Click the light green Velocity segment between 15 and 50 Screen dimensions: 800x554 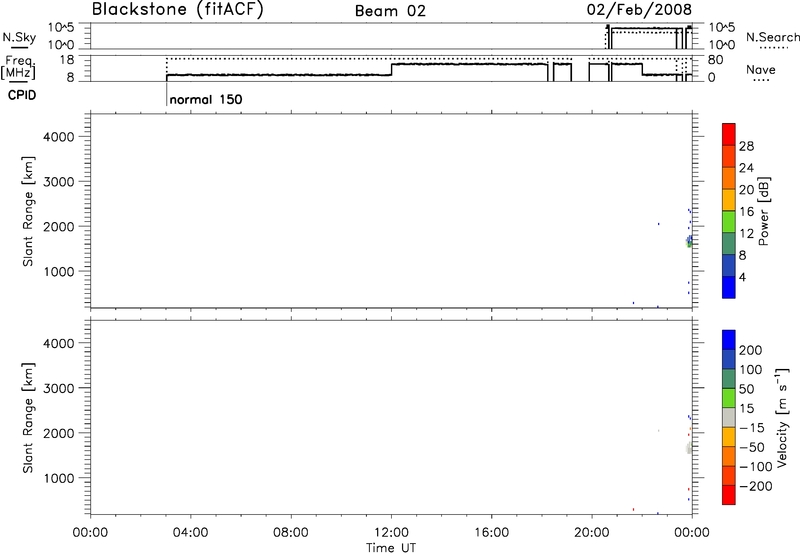click(x=729, y=398)
